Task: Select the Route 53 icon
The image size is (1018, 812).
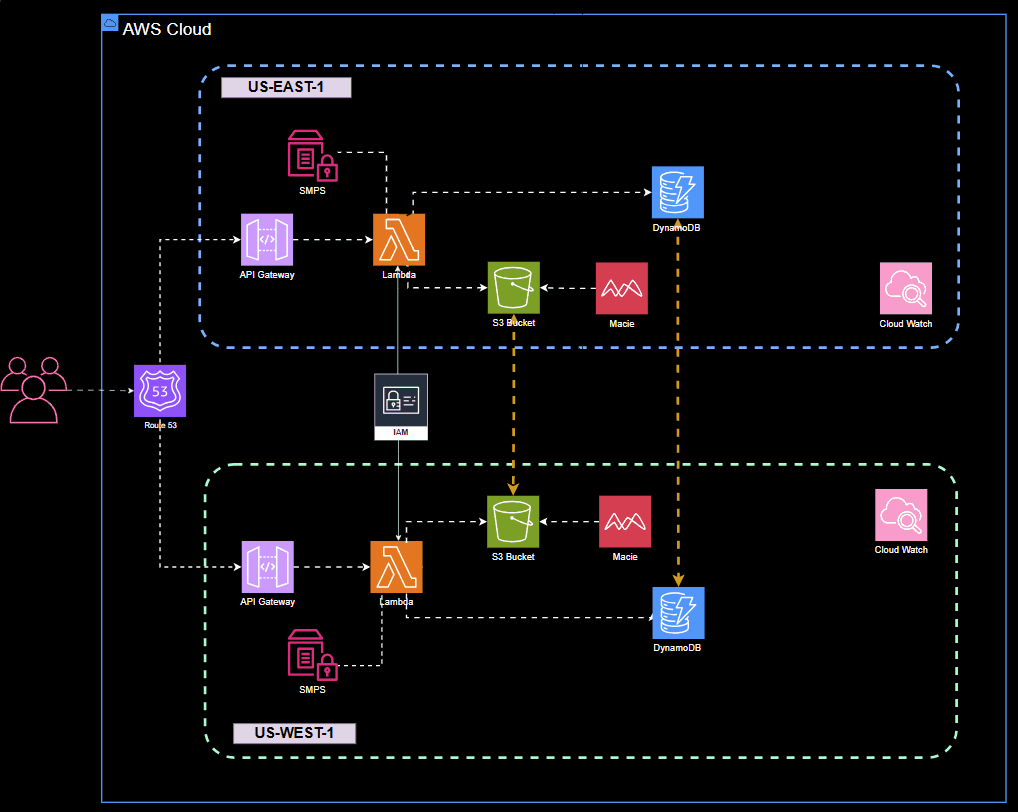Action: point(160,391)
